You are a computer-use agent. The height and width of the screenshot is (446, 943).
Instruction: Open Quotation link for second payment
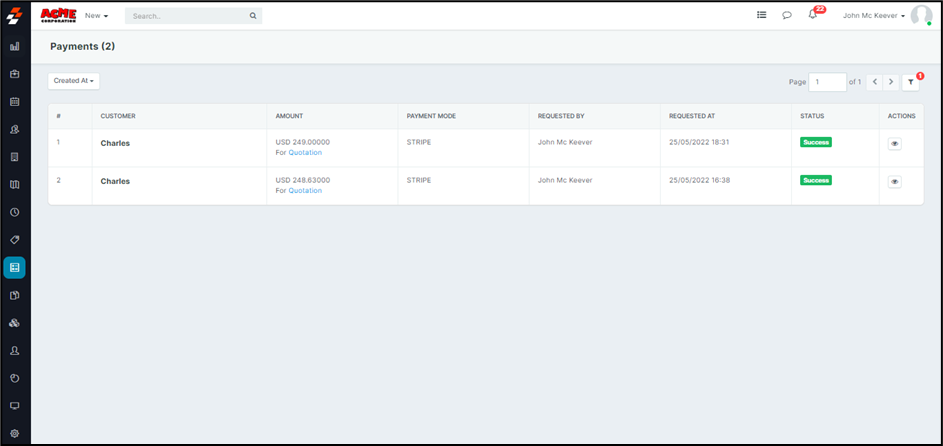tap(305, 191)
